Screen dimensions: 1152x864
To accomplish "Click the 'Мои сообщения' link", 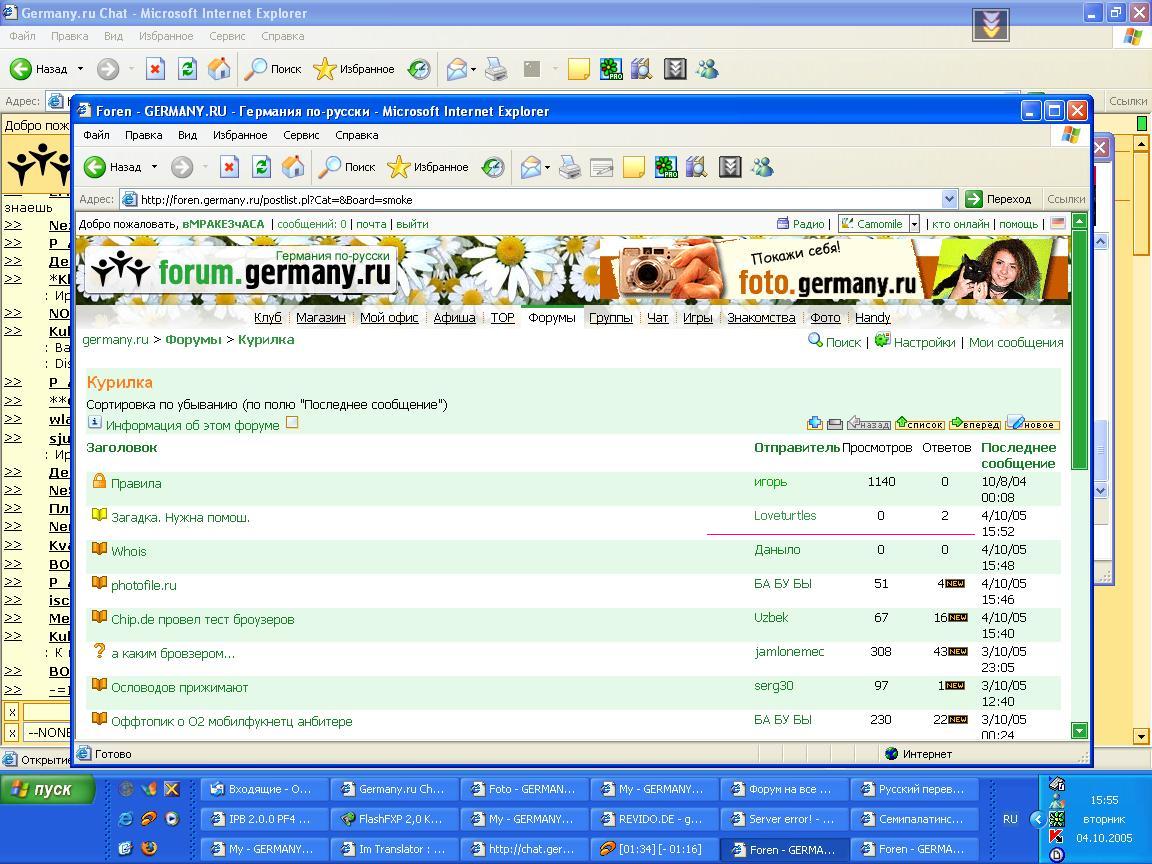I will pos(1015,342).
